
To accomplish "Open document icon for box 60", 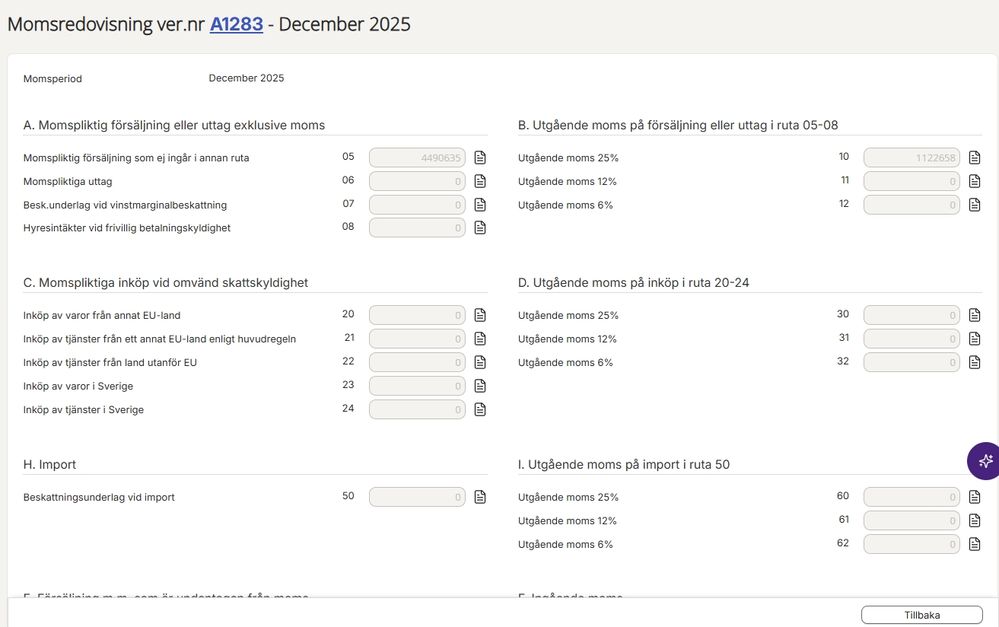I will pos(974,496).
